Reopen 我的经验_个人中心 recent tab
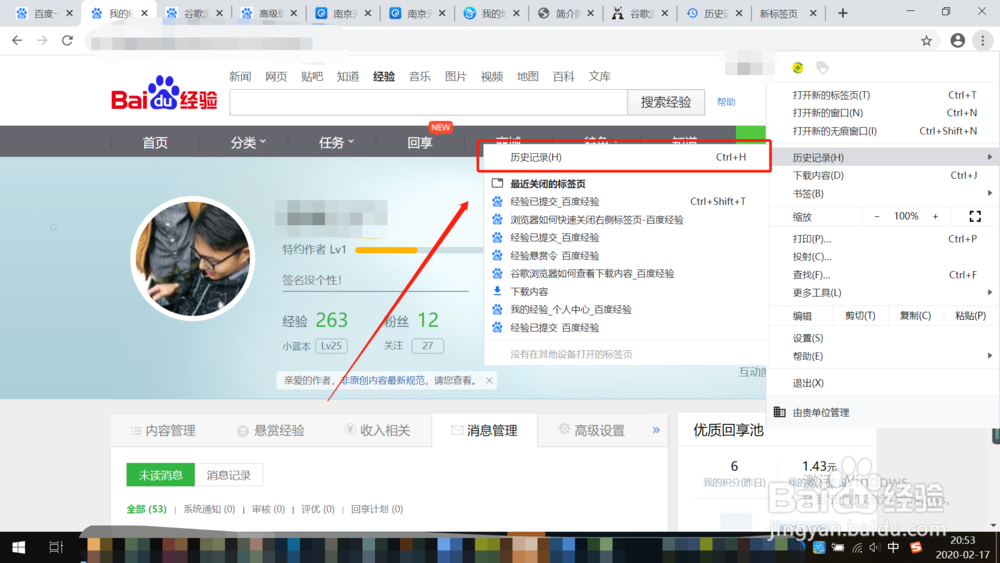Screen dimensions: 1000x563 pyautogui.click(x=570, y=309)
